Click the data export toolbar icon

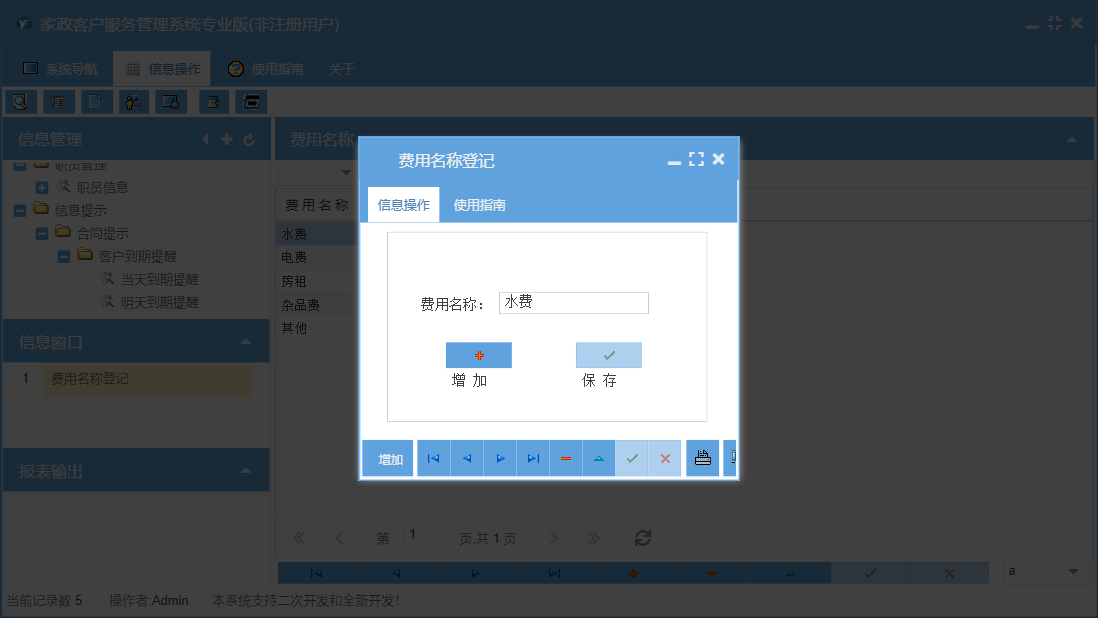213,101
